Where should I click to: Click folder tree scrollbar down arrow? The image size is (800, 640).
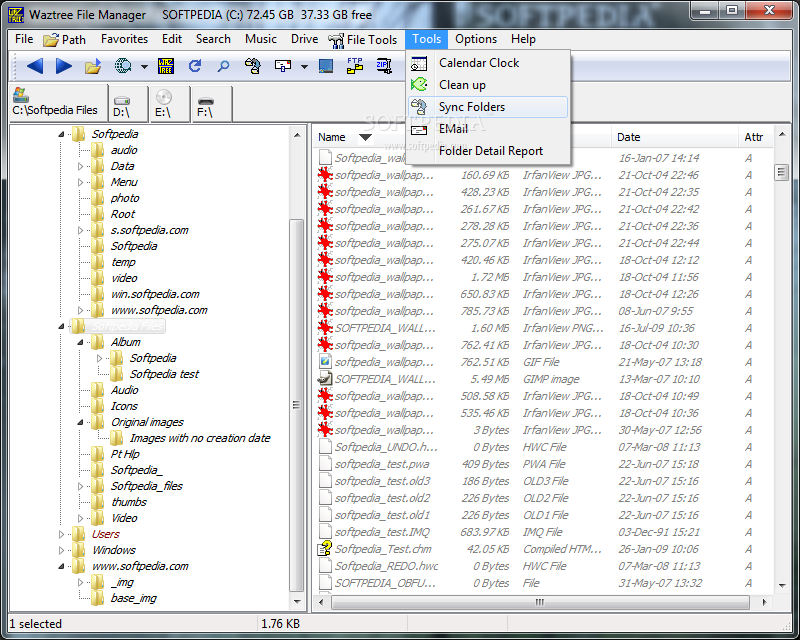[297, 602]
